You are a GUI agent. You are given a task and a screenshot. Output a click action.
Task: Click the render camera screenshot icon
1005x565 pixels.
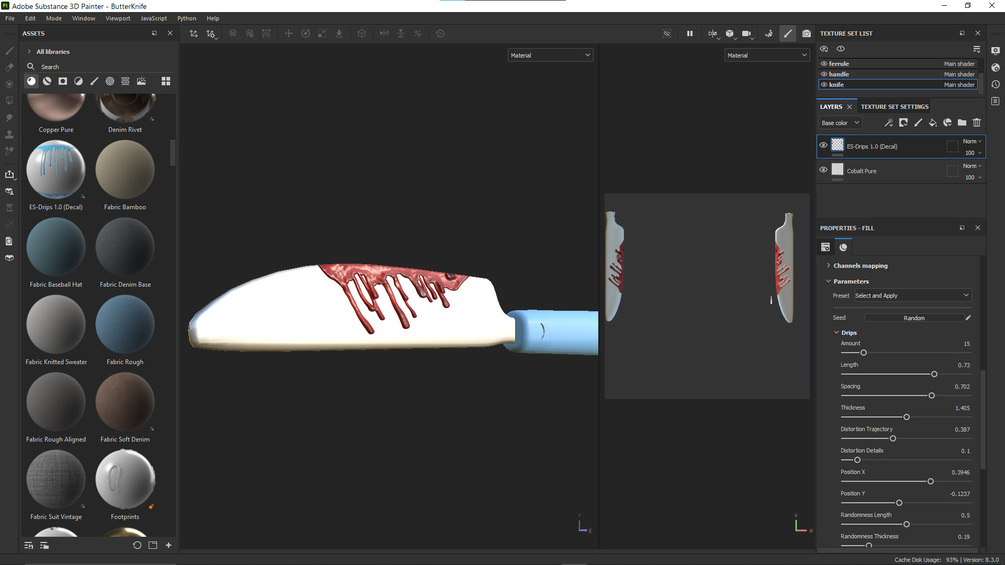[x=806, y=33]
